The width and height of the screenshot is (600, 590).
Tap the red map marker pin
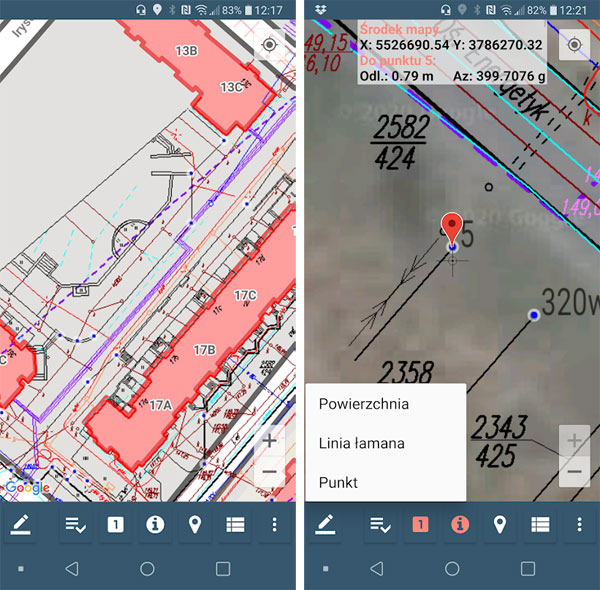[452, 230]
